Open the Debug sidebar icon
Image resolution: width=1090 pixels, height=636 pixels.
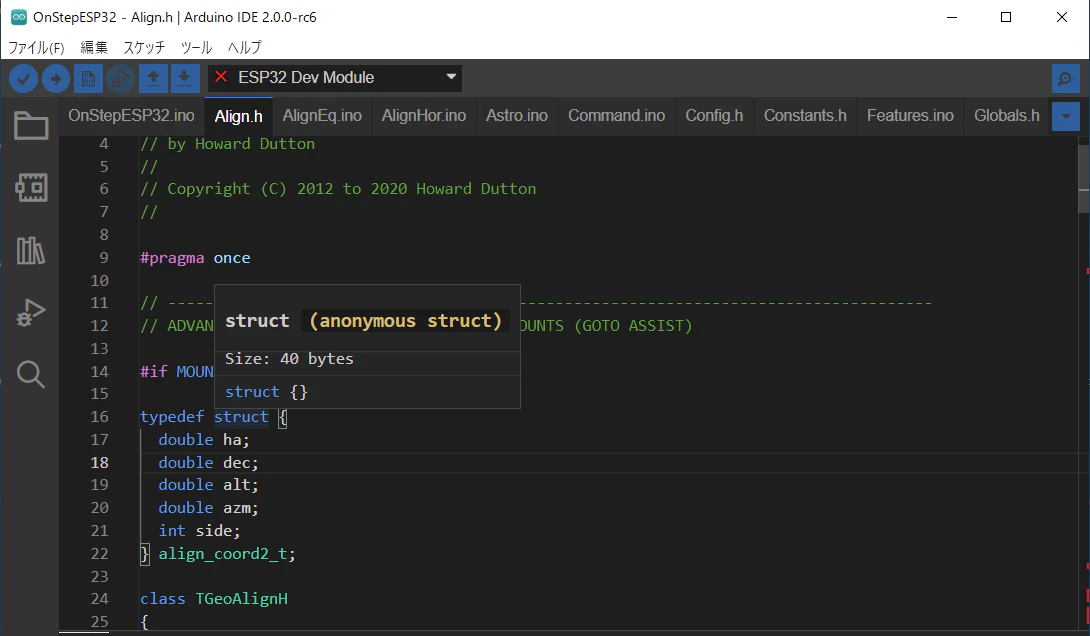point(31,312)
